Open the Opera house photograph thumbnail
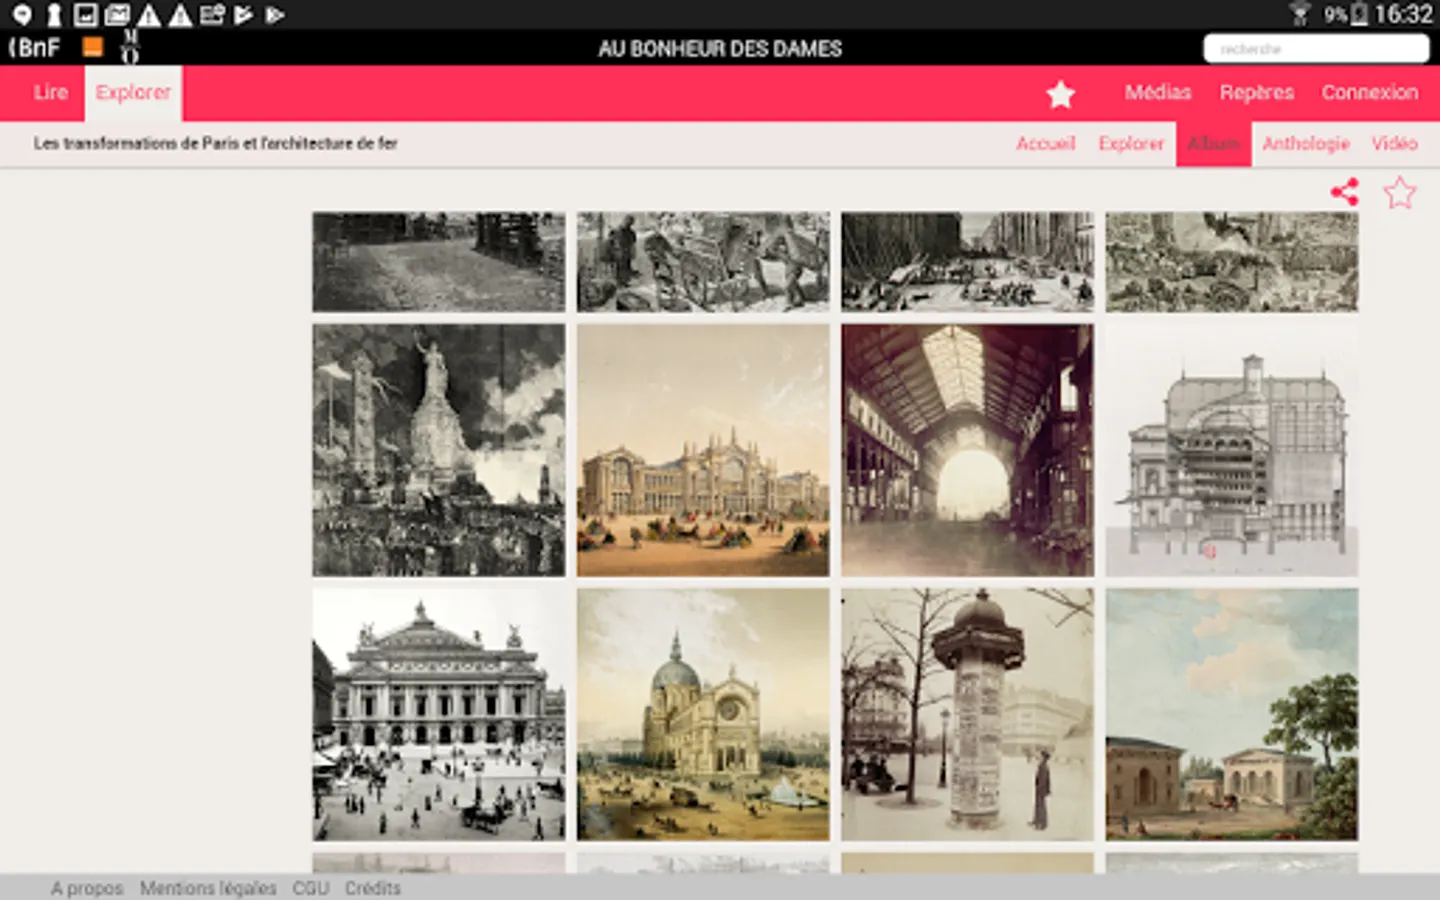This screenshot has height=900, width=1440. pos(438,714)
